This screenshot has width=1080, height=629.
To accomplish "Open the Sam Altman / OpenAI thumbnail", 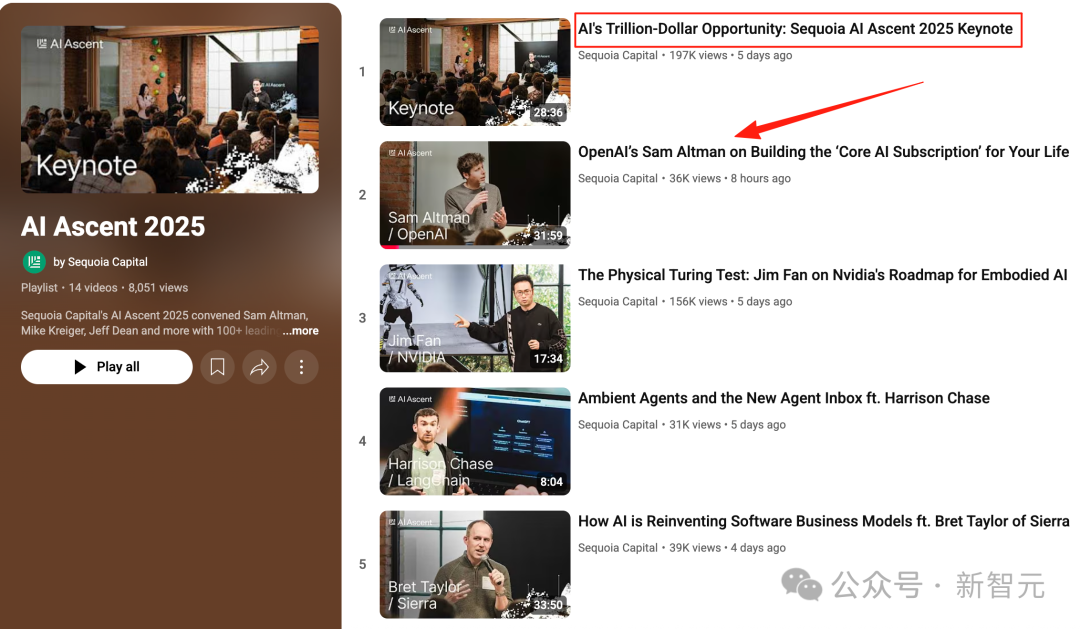I will click(475, 195).
